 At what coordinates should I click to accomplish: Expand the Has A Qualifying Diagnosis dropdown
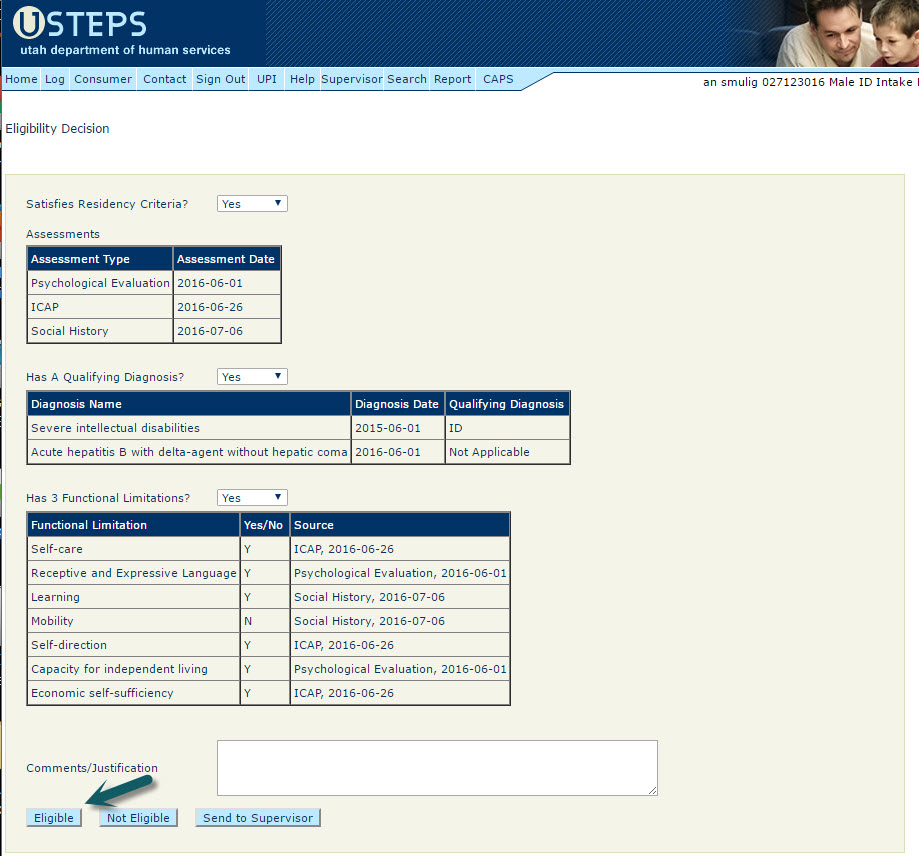(x=252, y=377)
